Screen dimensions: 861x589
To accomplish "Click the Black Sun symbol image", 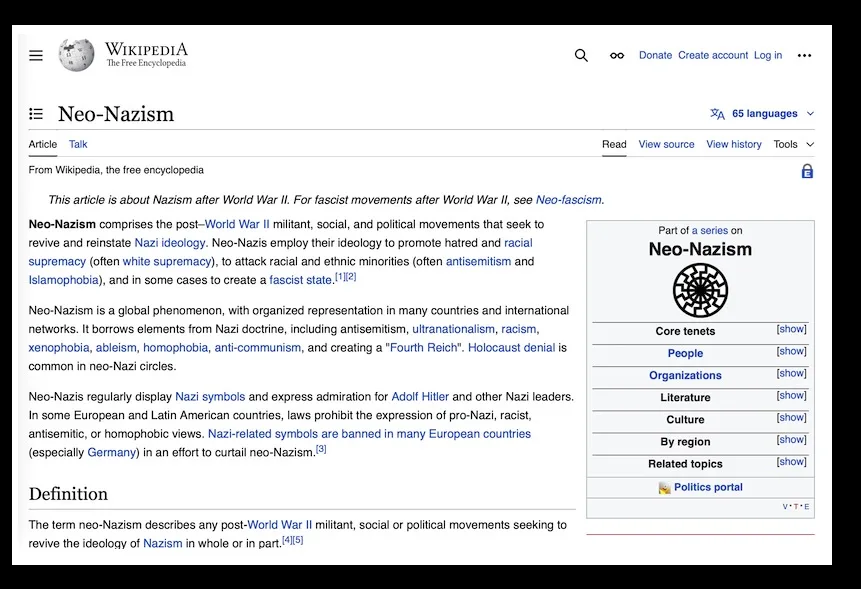I will click(700, 290).
